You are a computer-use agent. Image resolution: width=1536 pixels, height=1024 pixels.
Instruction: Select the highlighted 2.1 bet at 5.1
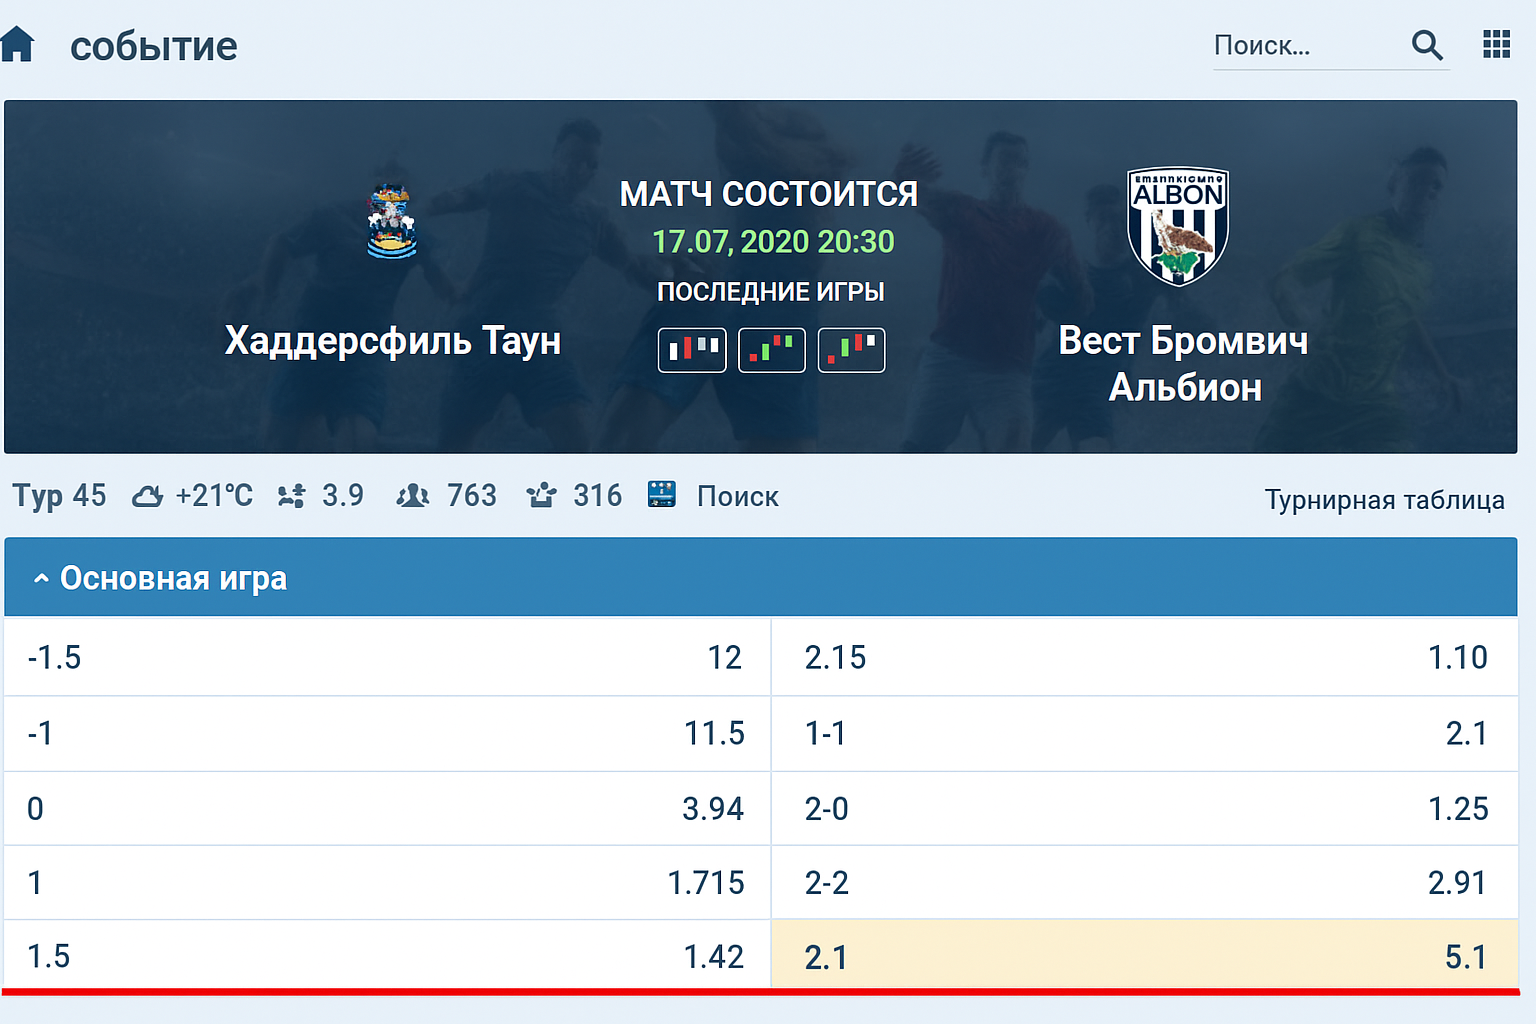click(1144, 956)
